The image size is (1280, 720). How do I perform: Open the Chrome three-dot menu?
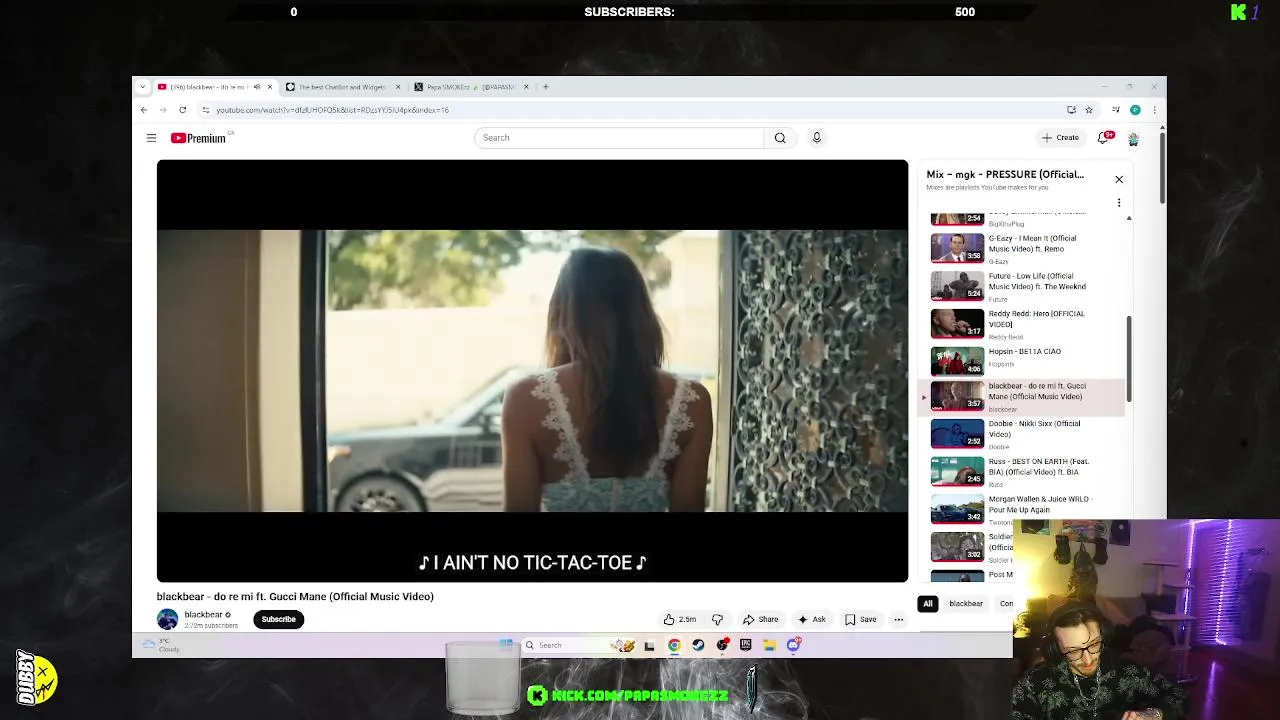coord(1154,110)
